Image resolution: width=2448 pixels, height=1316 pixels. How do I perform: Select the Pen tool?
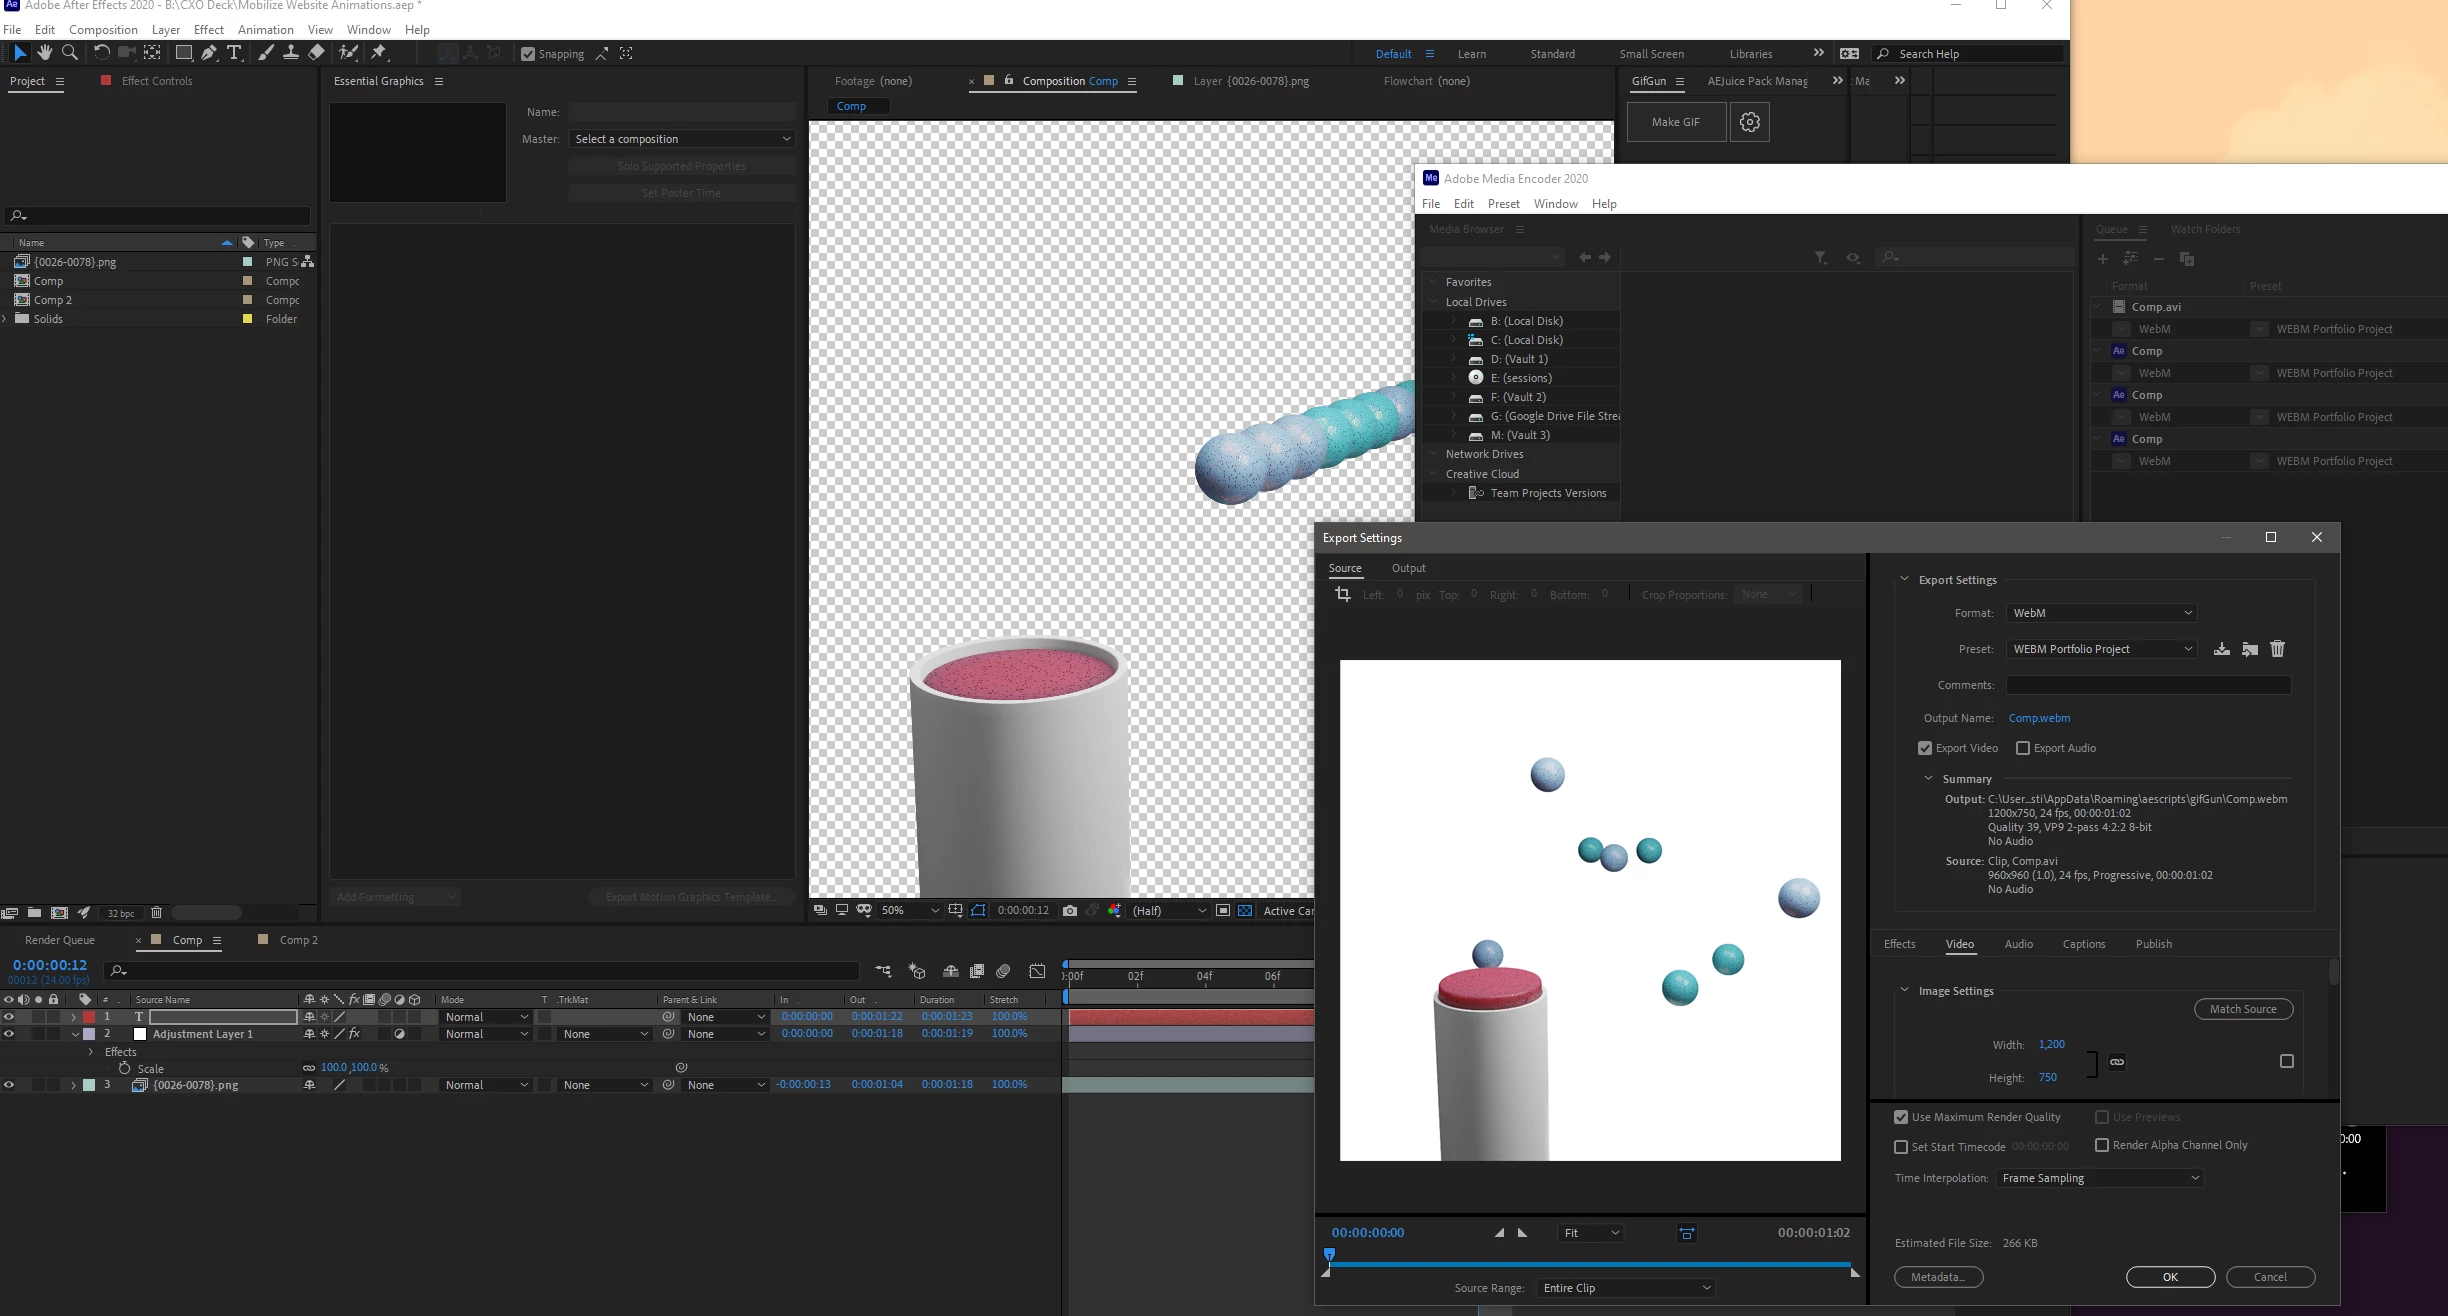coord(209,53)
